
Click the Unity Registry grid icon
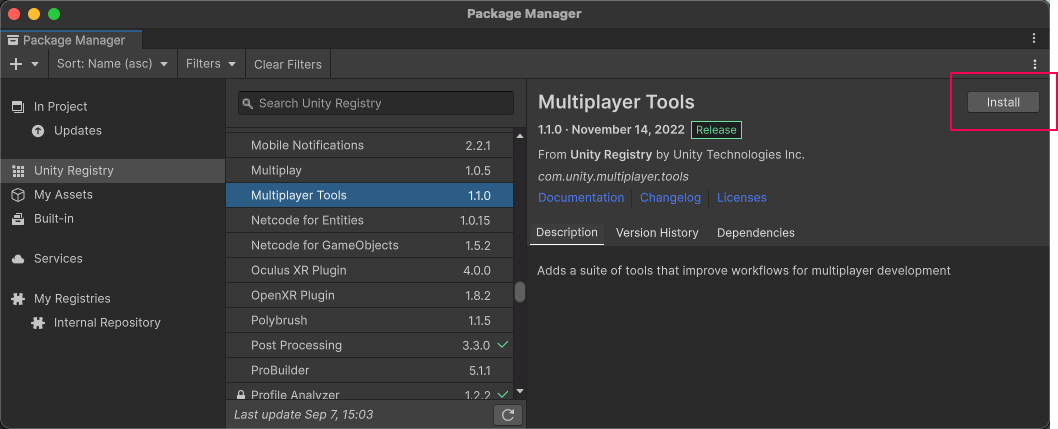click(x=17, y=171)
